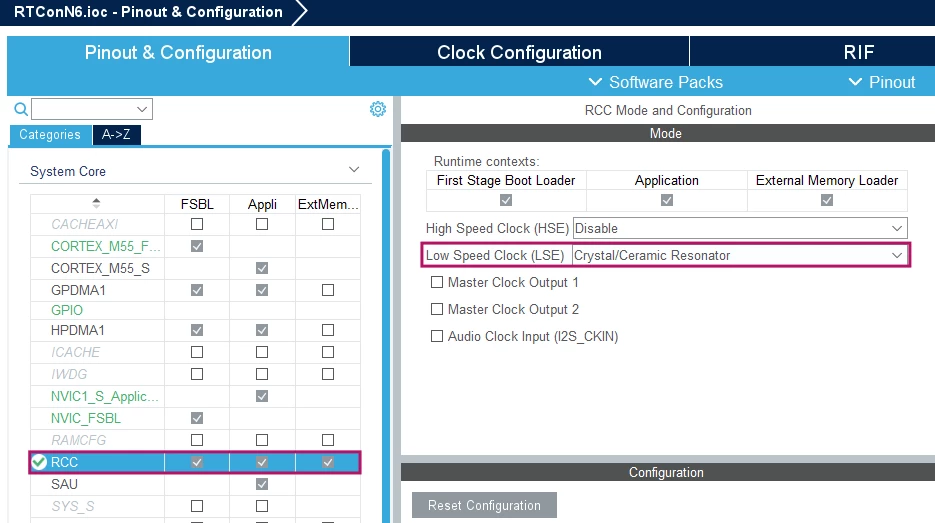Click the Mode section header bar
The image size is (935, 523).
pyautogui.click(x=668, y=133)
